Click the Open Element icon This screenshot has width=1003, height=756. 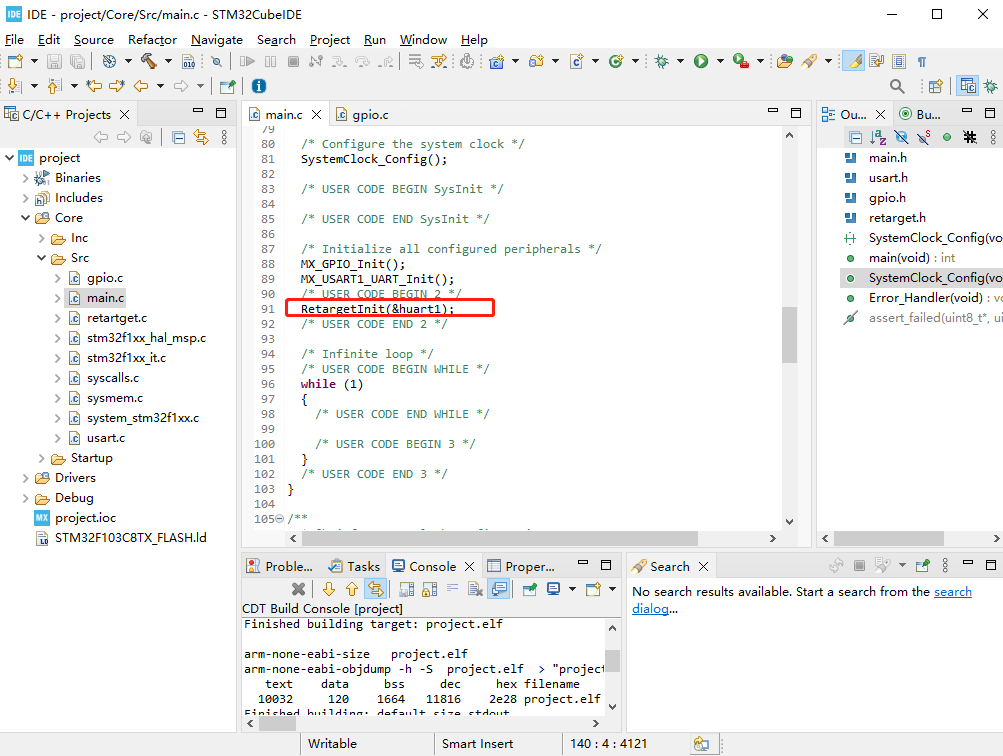tap(785, 61)
